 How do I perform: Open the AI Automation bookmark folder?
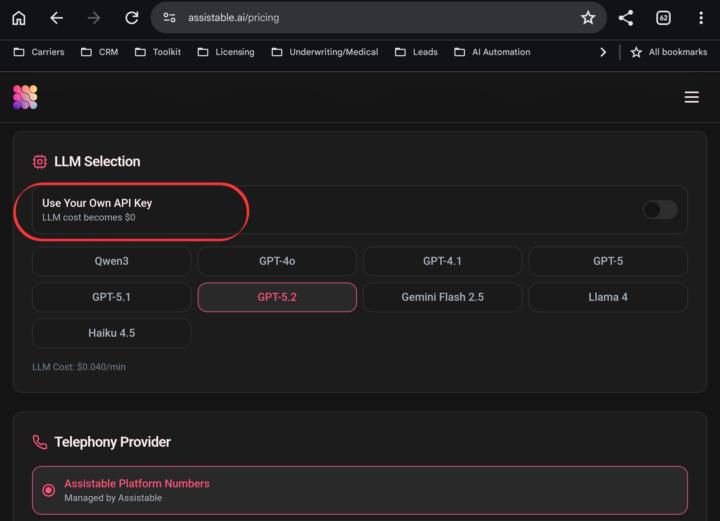(492, 52)
